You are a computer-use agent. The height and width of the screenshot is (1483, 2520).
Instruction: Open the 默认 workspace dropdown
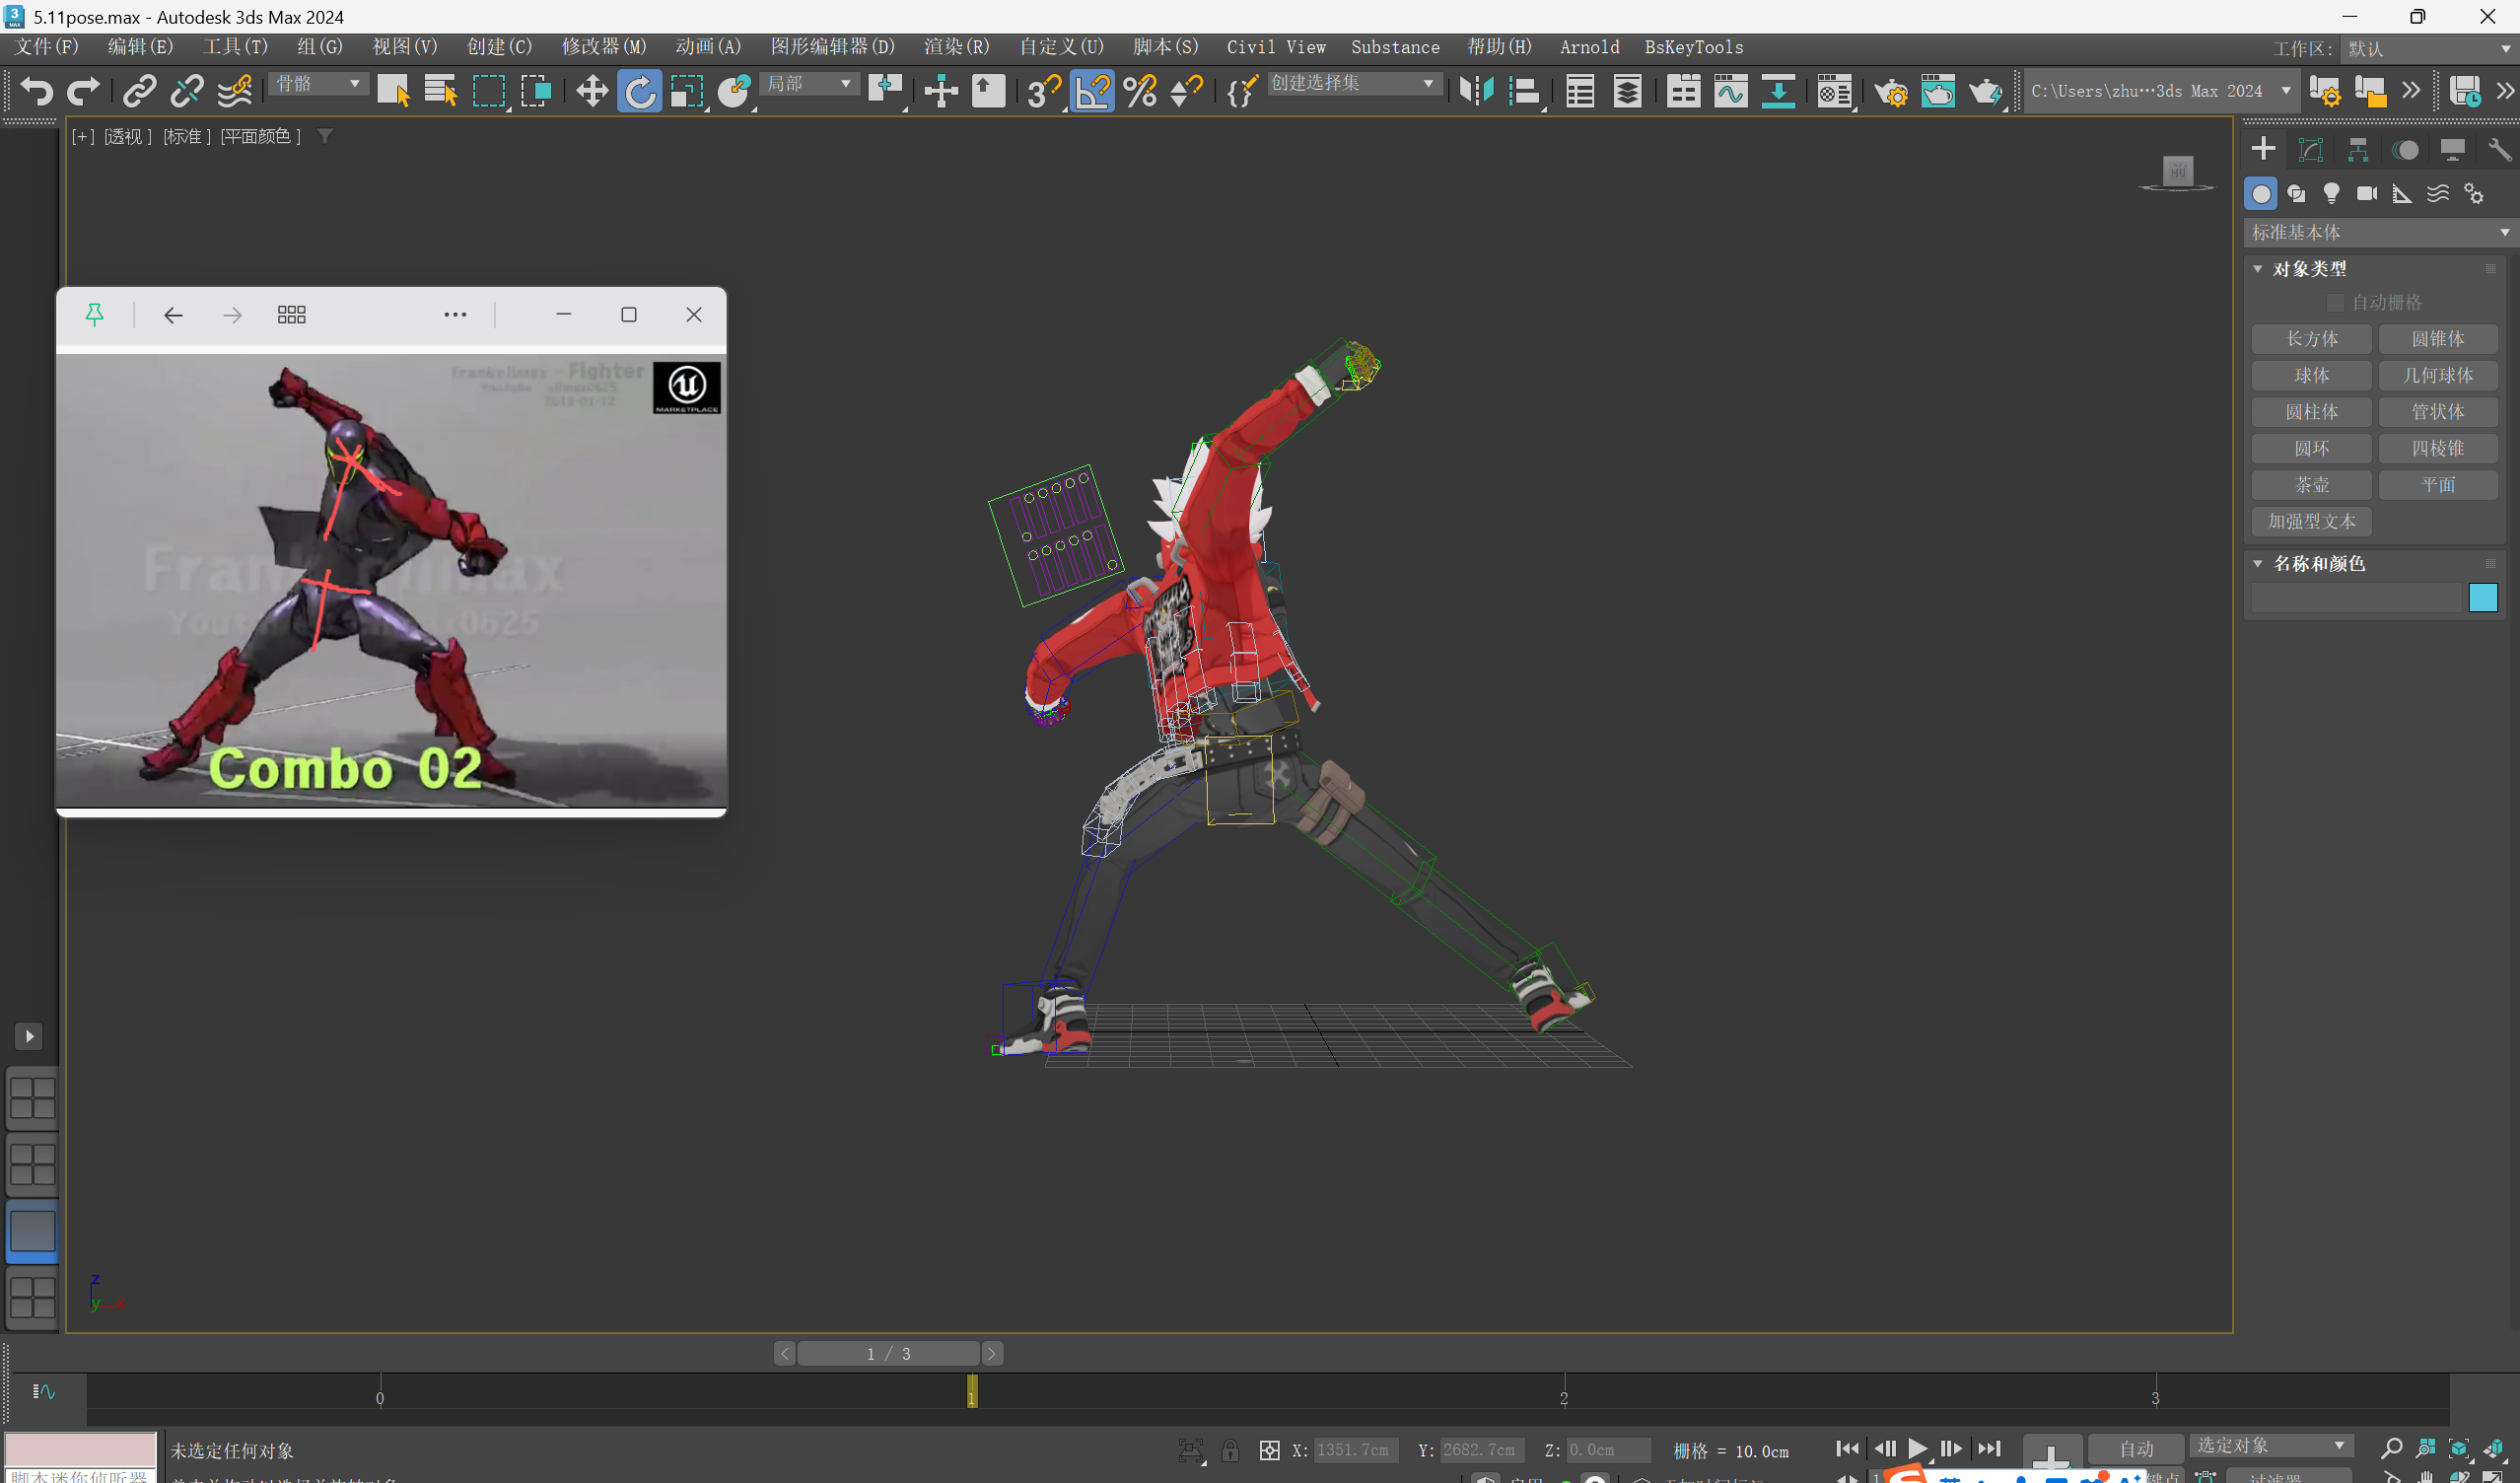tap(2428, 48)
